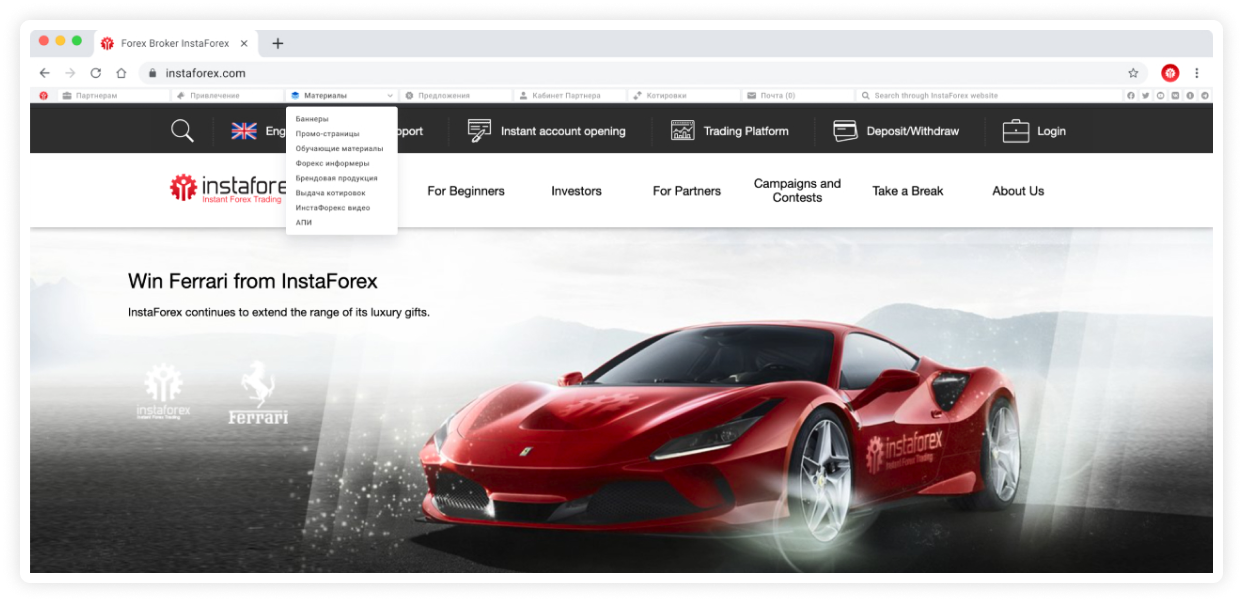Open Facebook icon in the toolbar
The width and height of the screenshot is (1243, 603).
[x=1131, y=96]
